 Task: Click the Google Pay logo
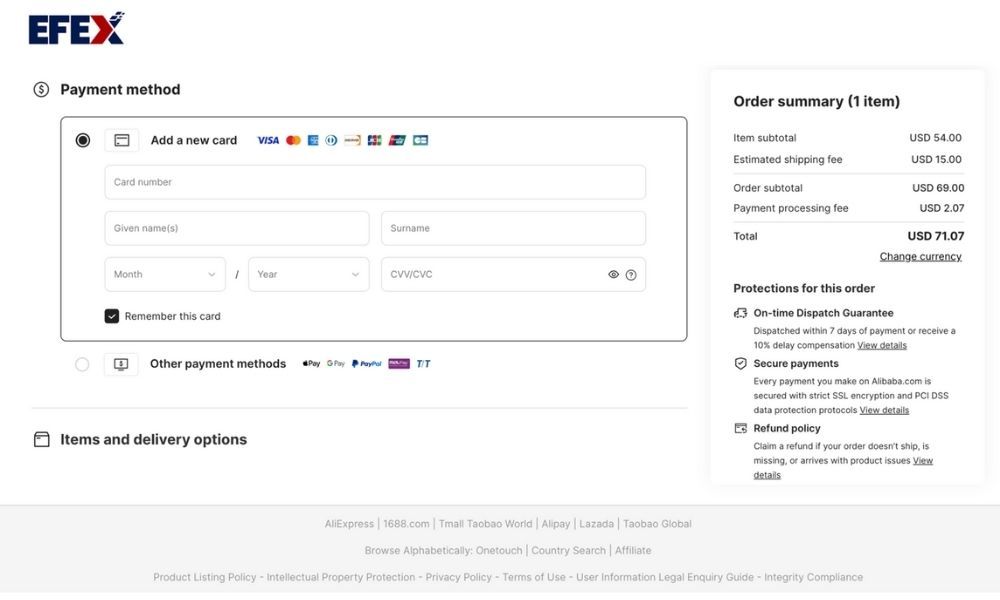point(336,363)
